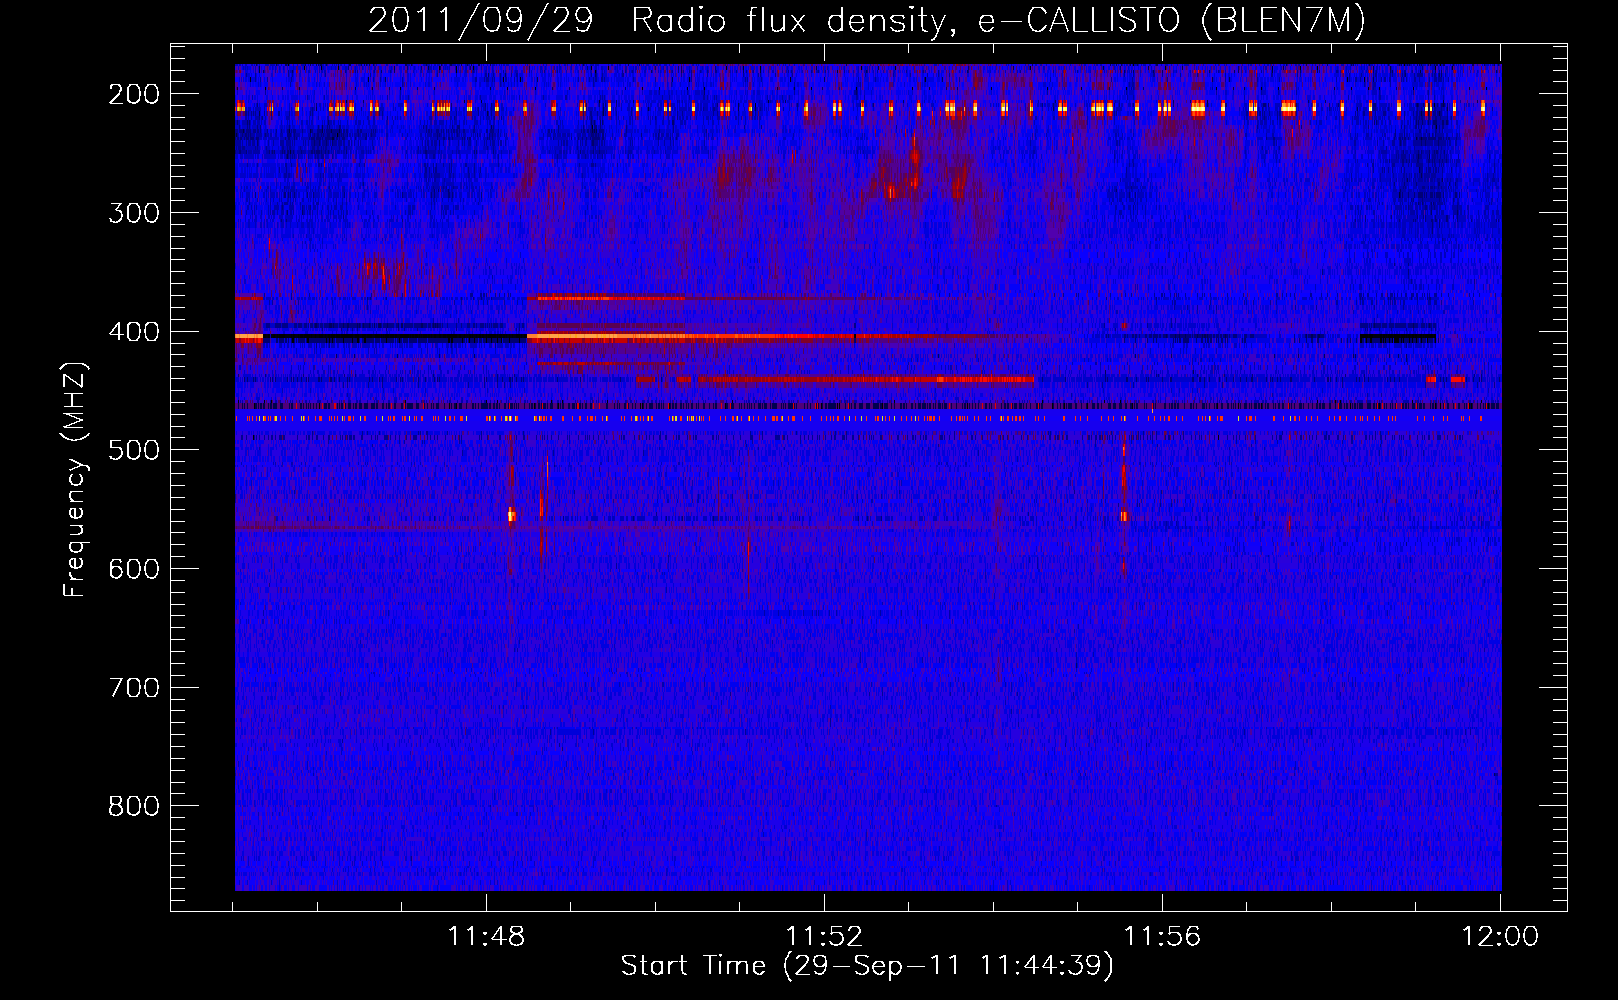This screenshot has height=1000, width=1618.
Task: Click the 11:52 time tick label
Action: click(824, 937)
